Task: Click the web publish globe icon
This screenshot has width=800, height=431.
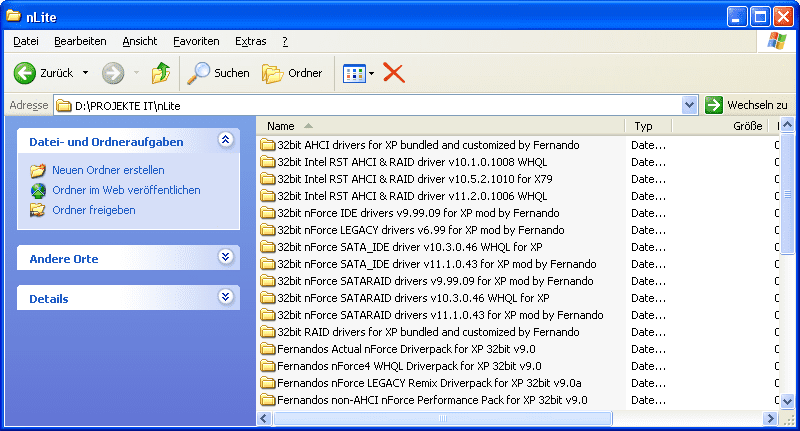Action: (38, 190)
